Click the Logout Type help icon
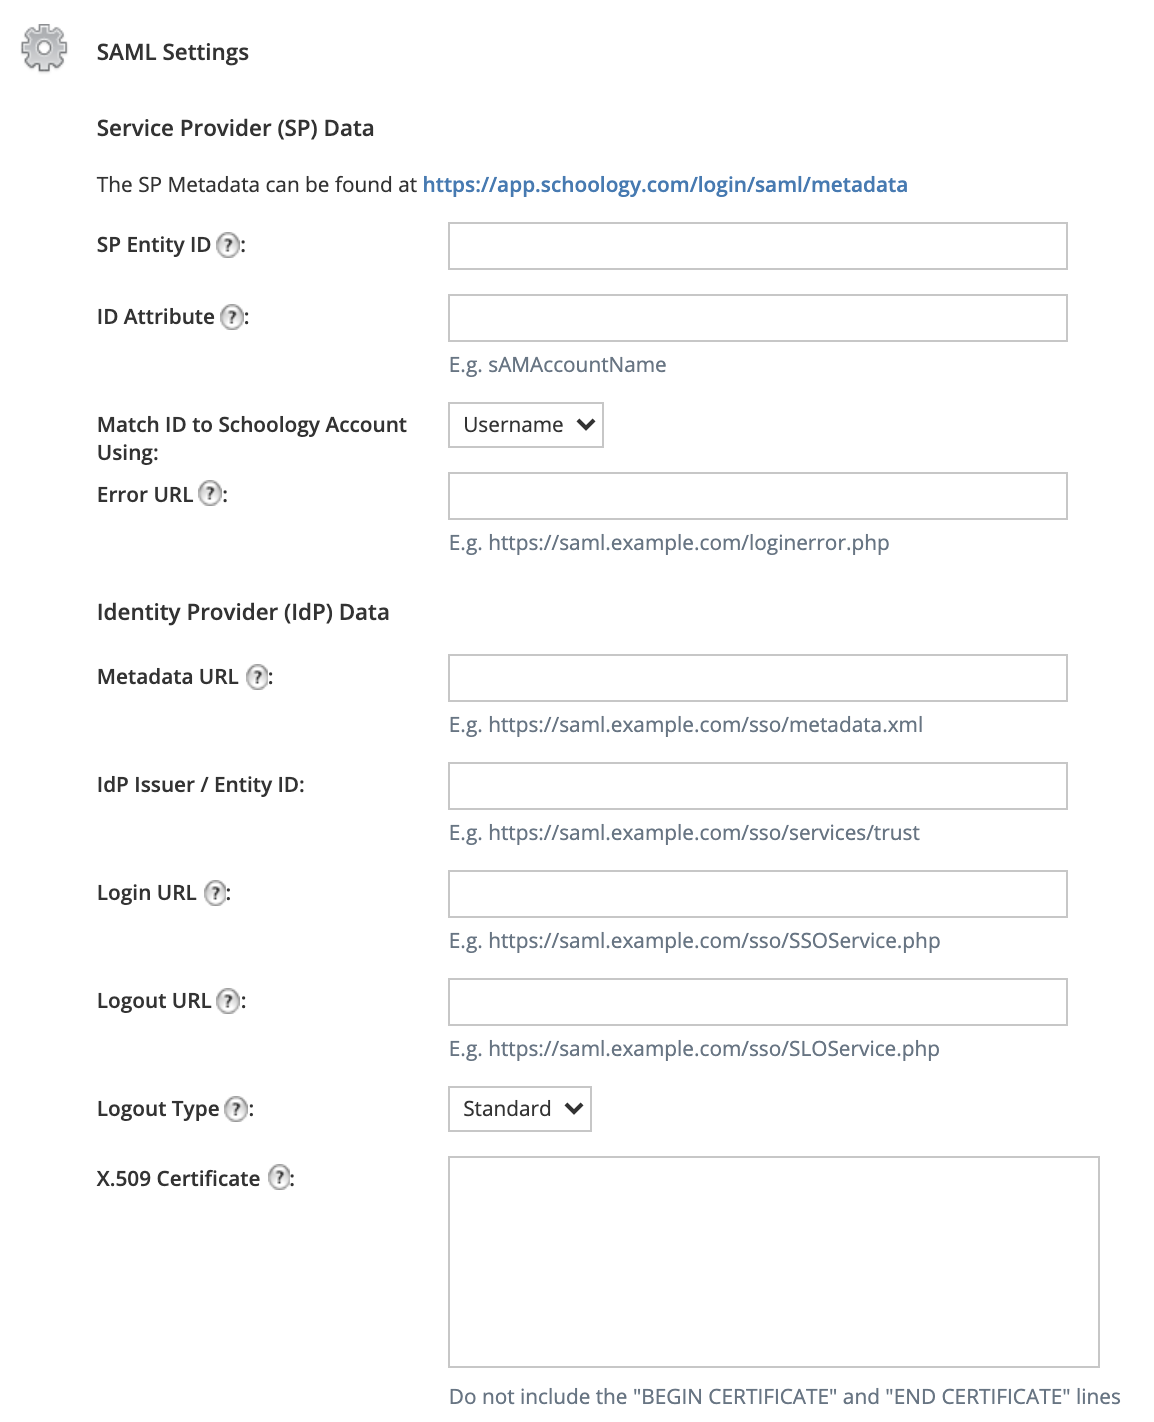Screen dimensions: 1154x1422 point(236,1109)
